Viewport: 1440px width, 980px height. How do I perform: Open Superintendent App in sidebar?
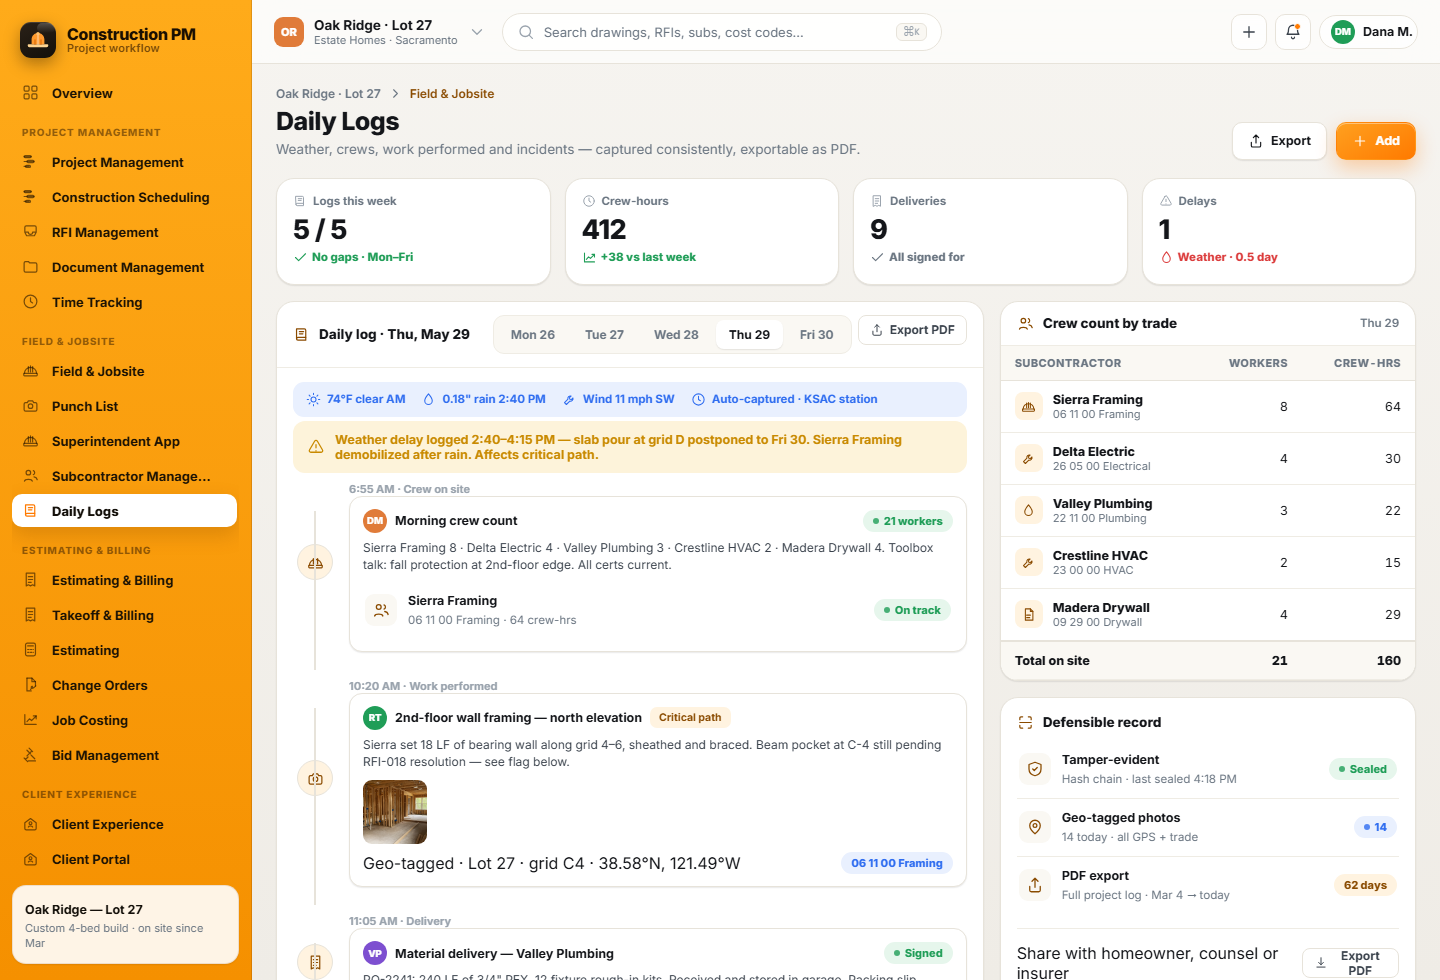(x=125, y=442)
